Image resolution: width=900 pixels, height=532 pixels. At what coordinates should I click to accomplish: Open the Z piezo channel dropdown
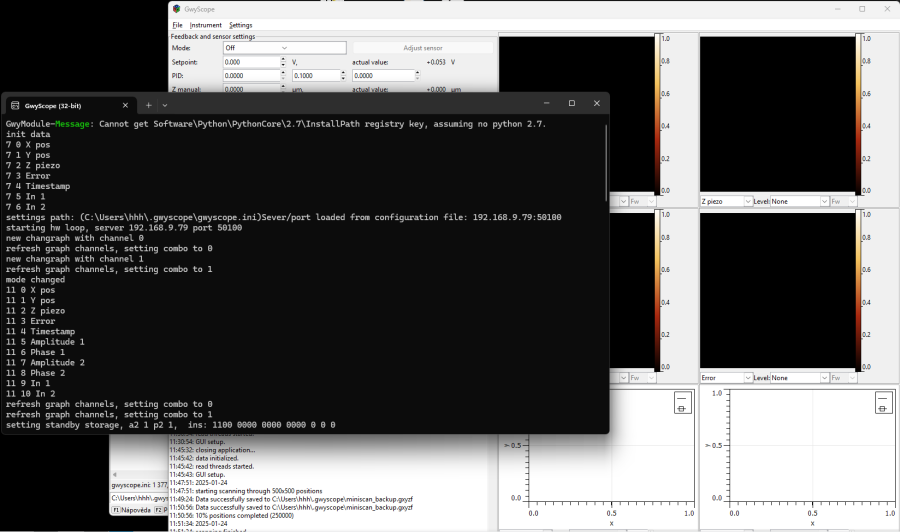click(725, 201)
